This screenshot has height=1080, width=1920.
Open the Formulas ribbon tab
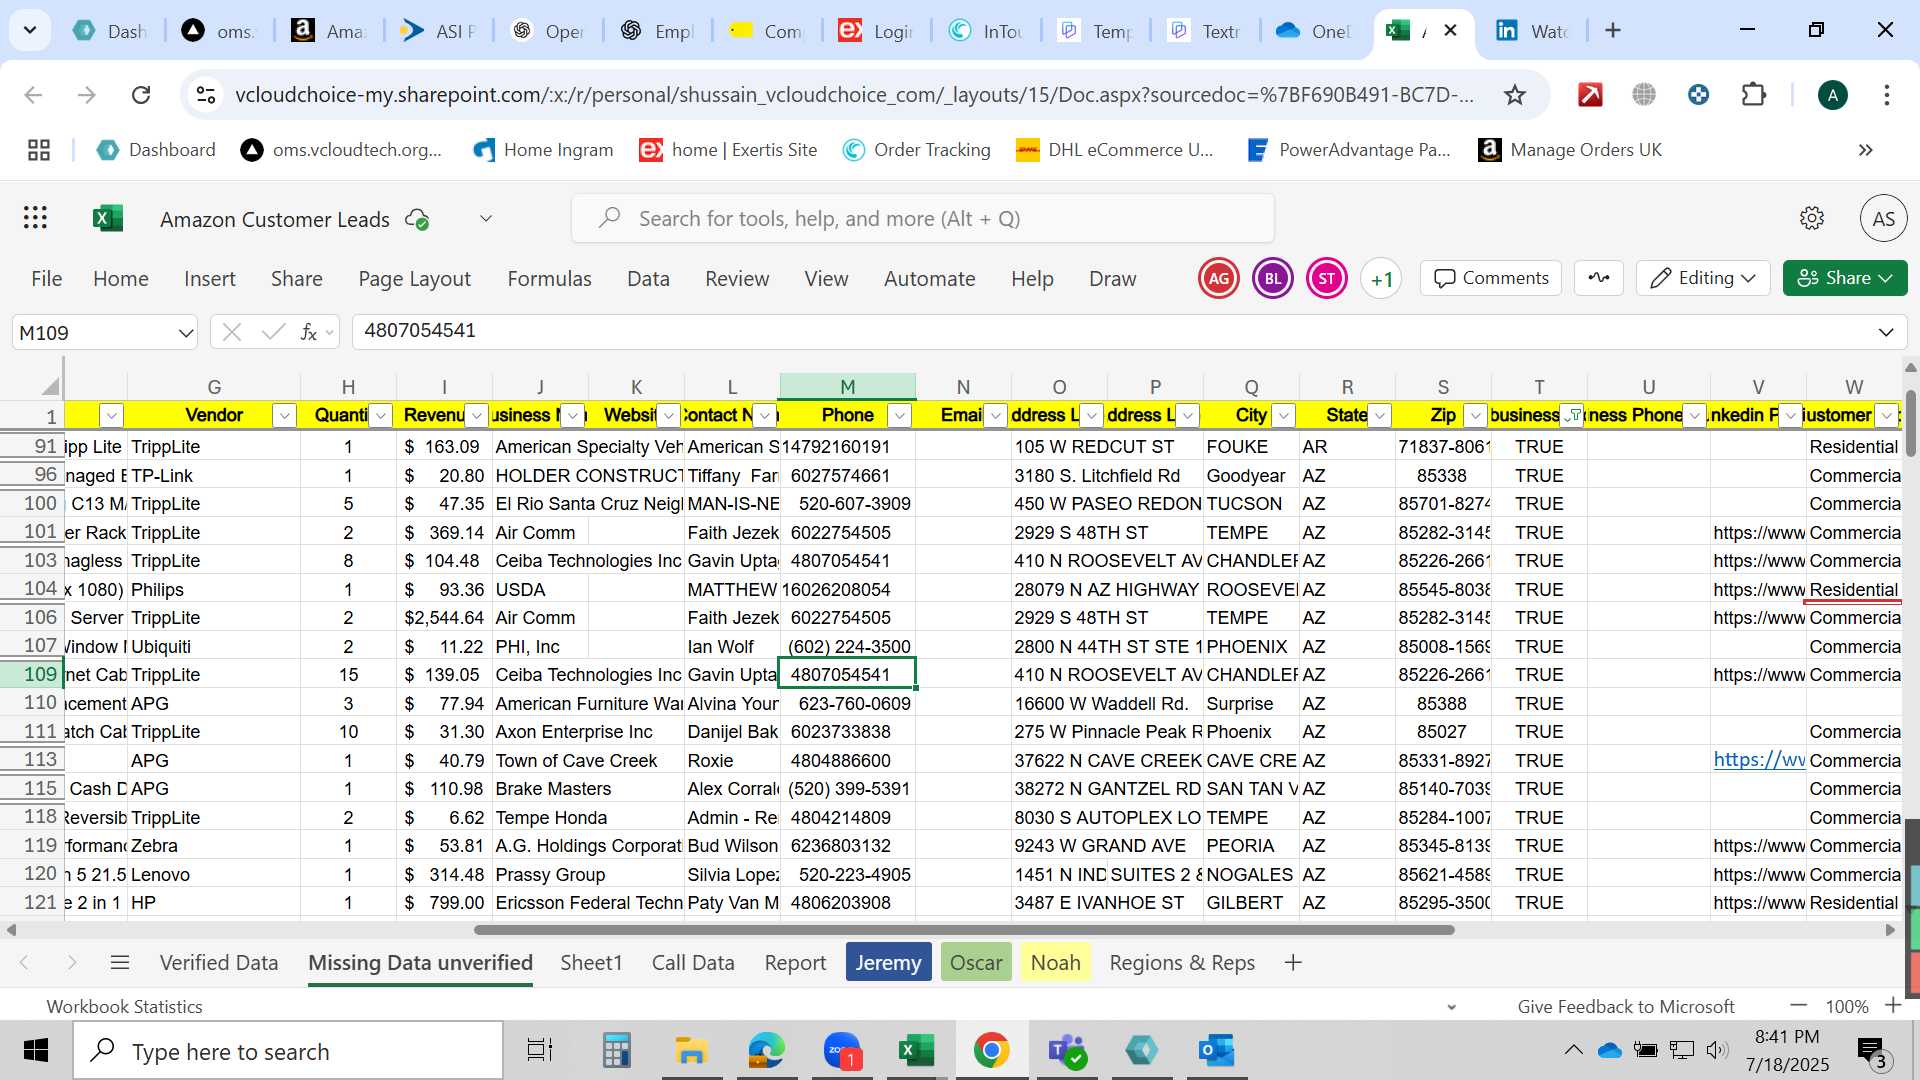[549, 278]
